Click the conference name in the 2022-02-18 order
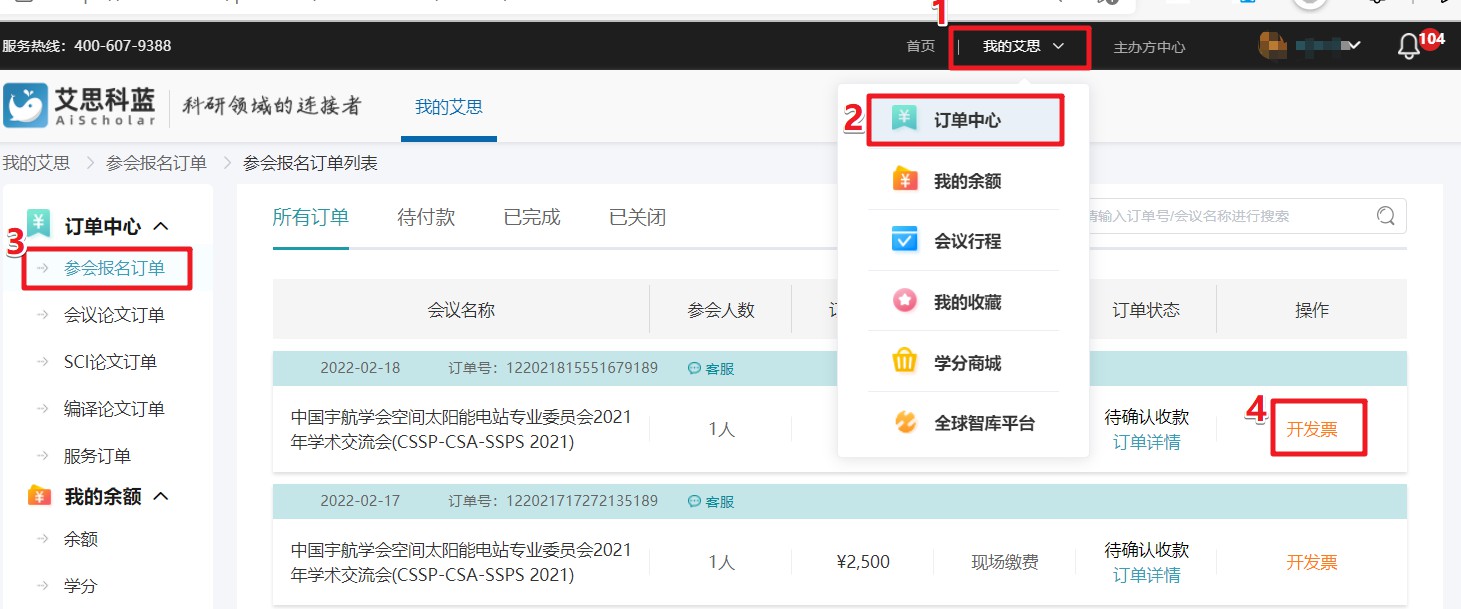This screenshot has height=609, width=1461. [461, 429]
